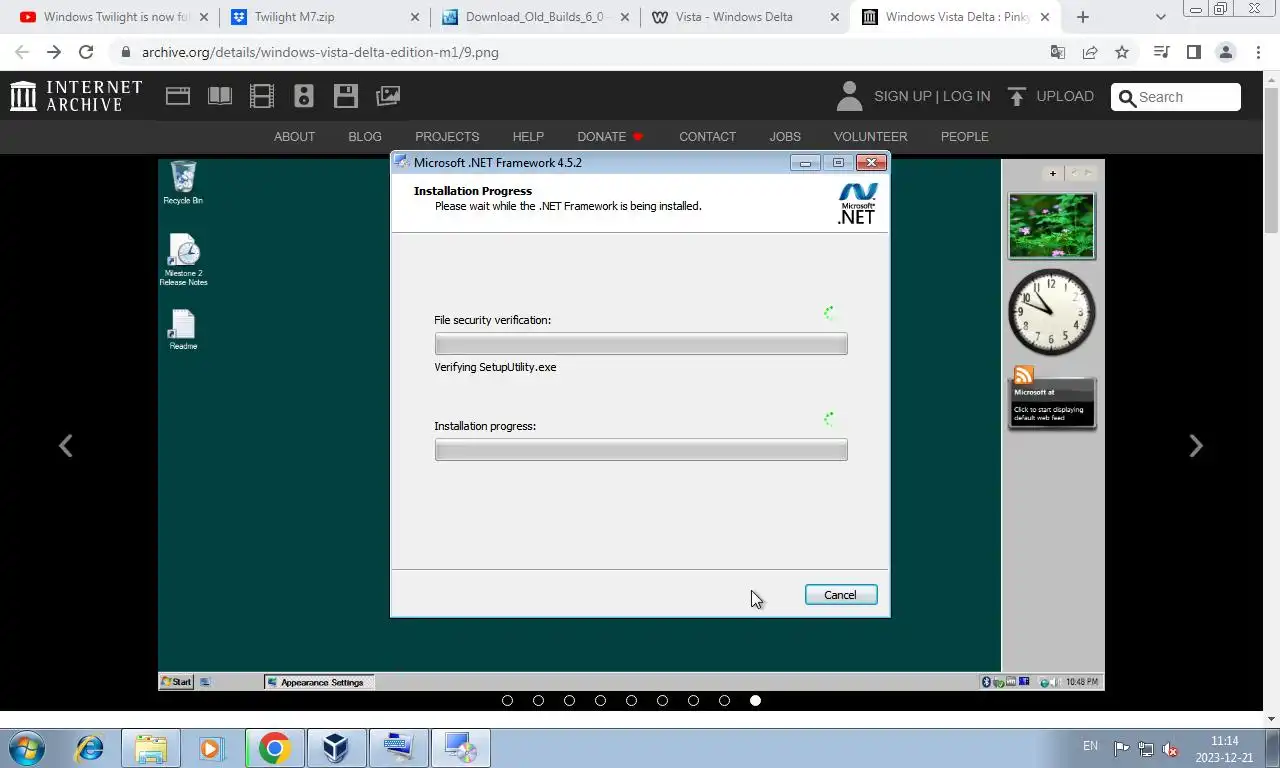Click the browser forward arrow

tap(54, 52)
